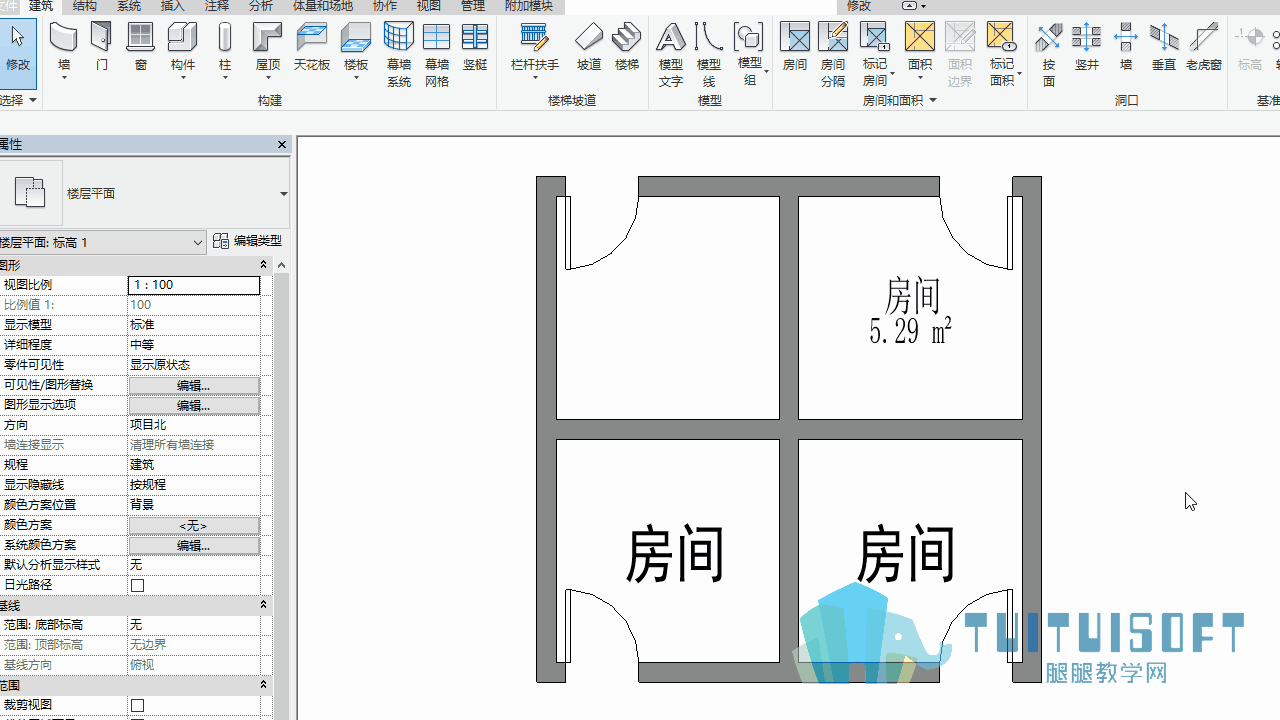
Task: Select the 楼梯 (Stair) tool
Action: 627,49
